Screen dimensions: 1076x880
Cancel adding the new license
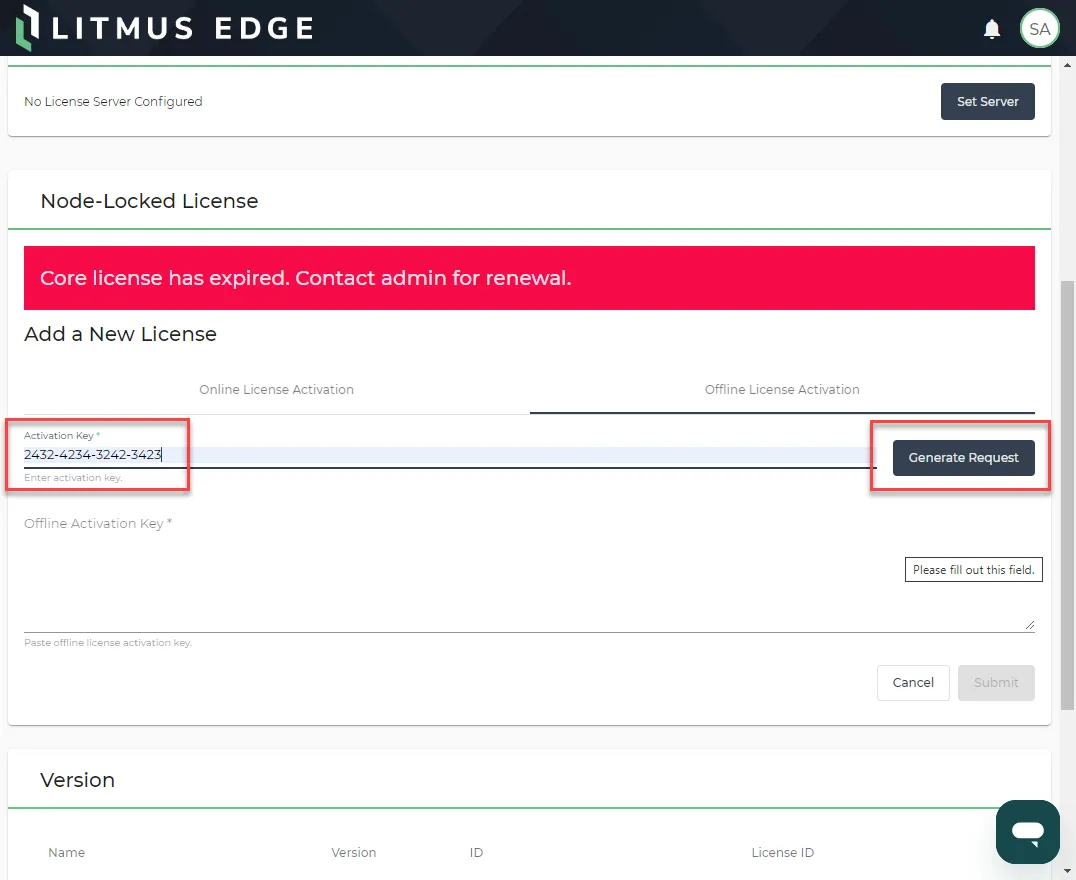click(913, 682)
